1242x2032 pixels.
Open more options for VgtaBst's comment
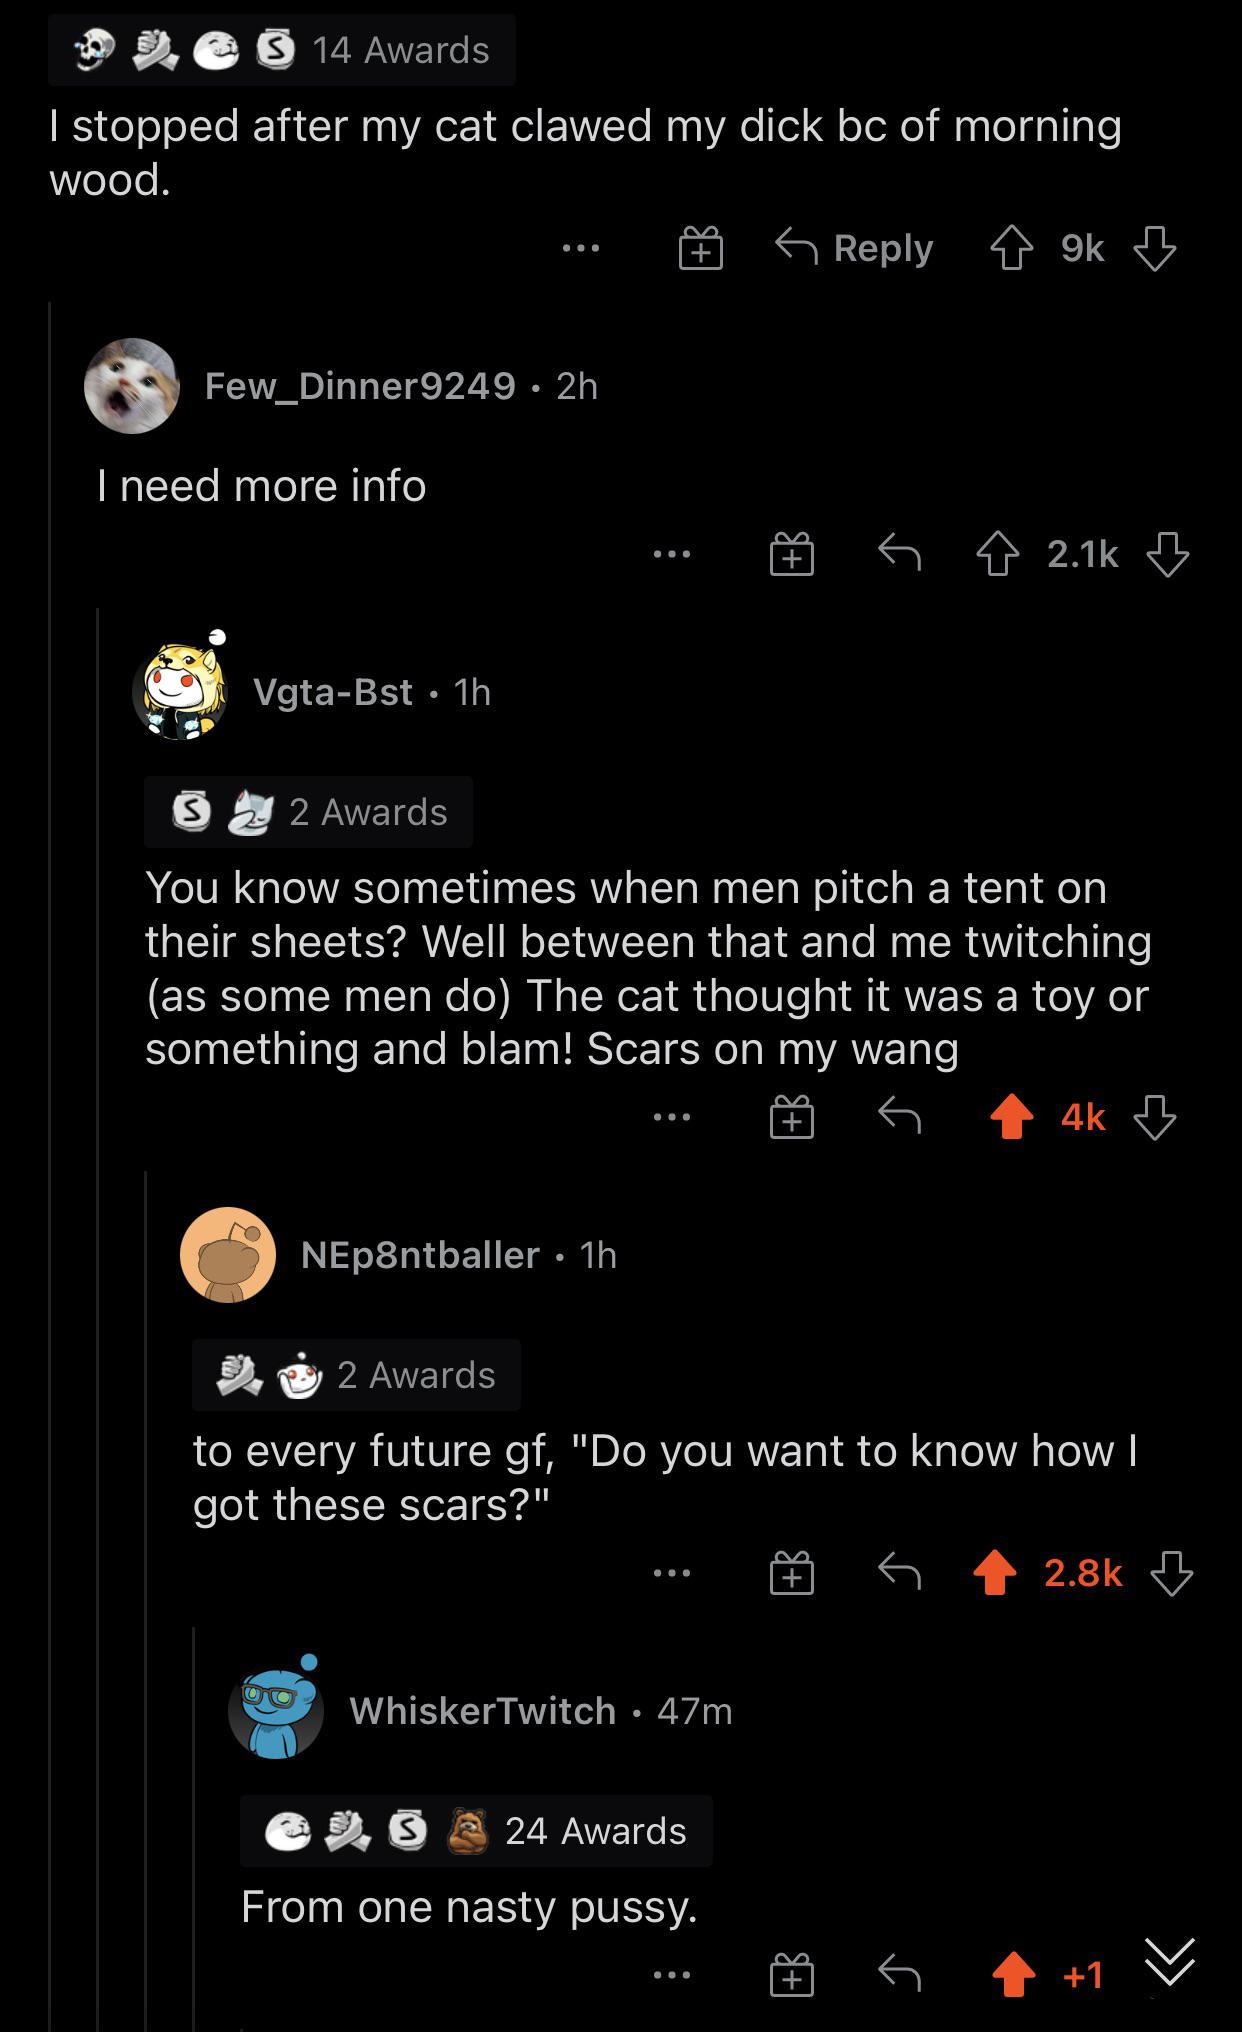coord(671,1117)
